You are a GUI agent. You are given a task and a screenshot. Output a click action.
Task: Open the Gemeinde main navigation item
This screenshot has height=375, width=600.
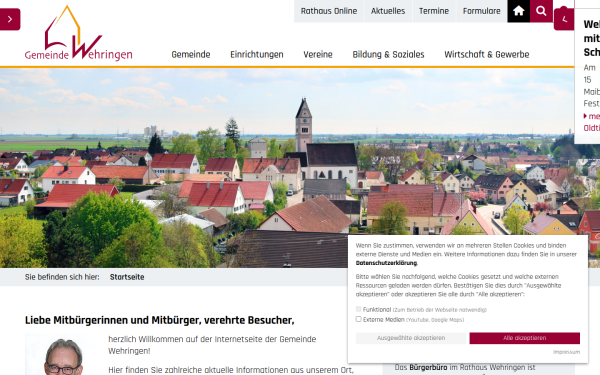pyautogui.click(x=191, y=55)
